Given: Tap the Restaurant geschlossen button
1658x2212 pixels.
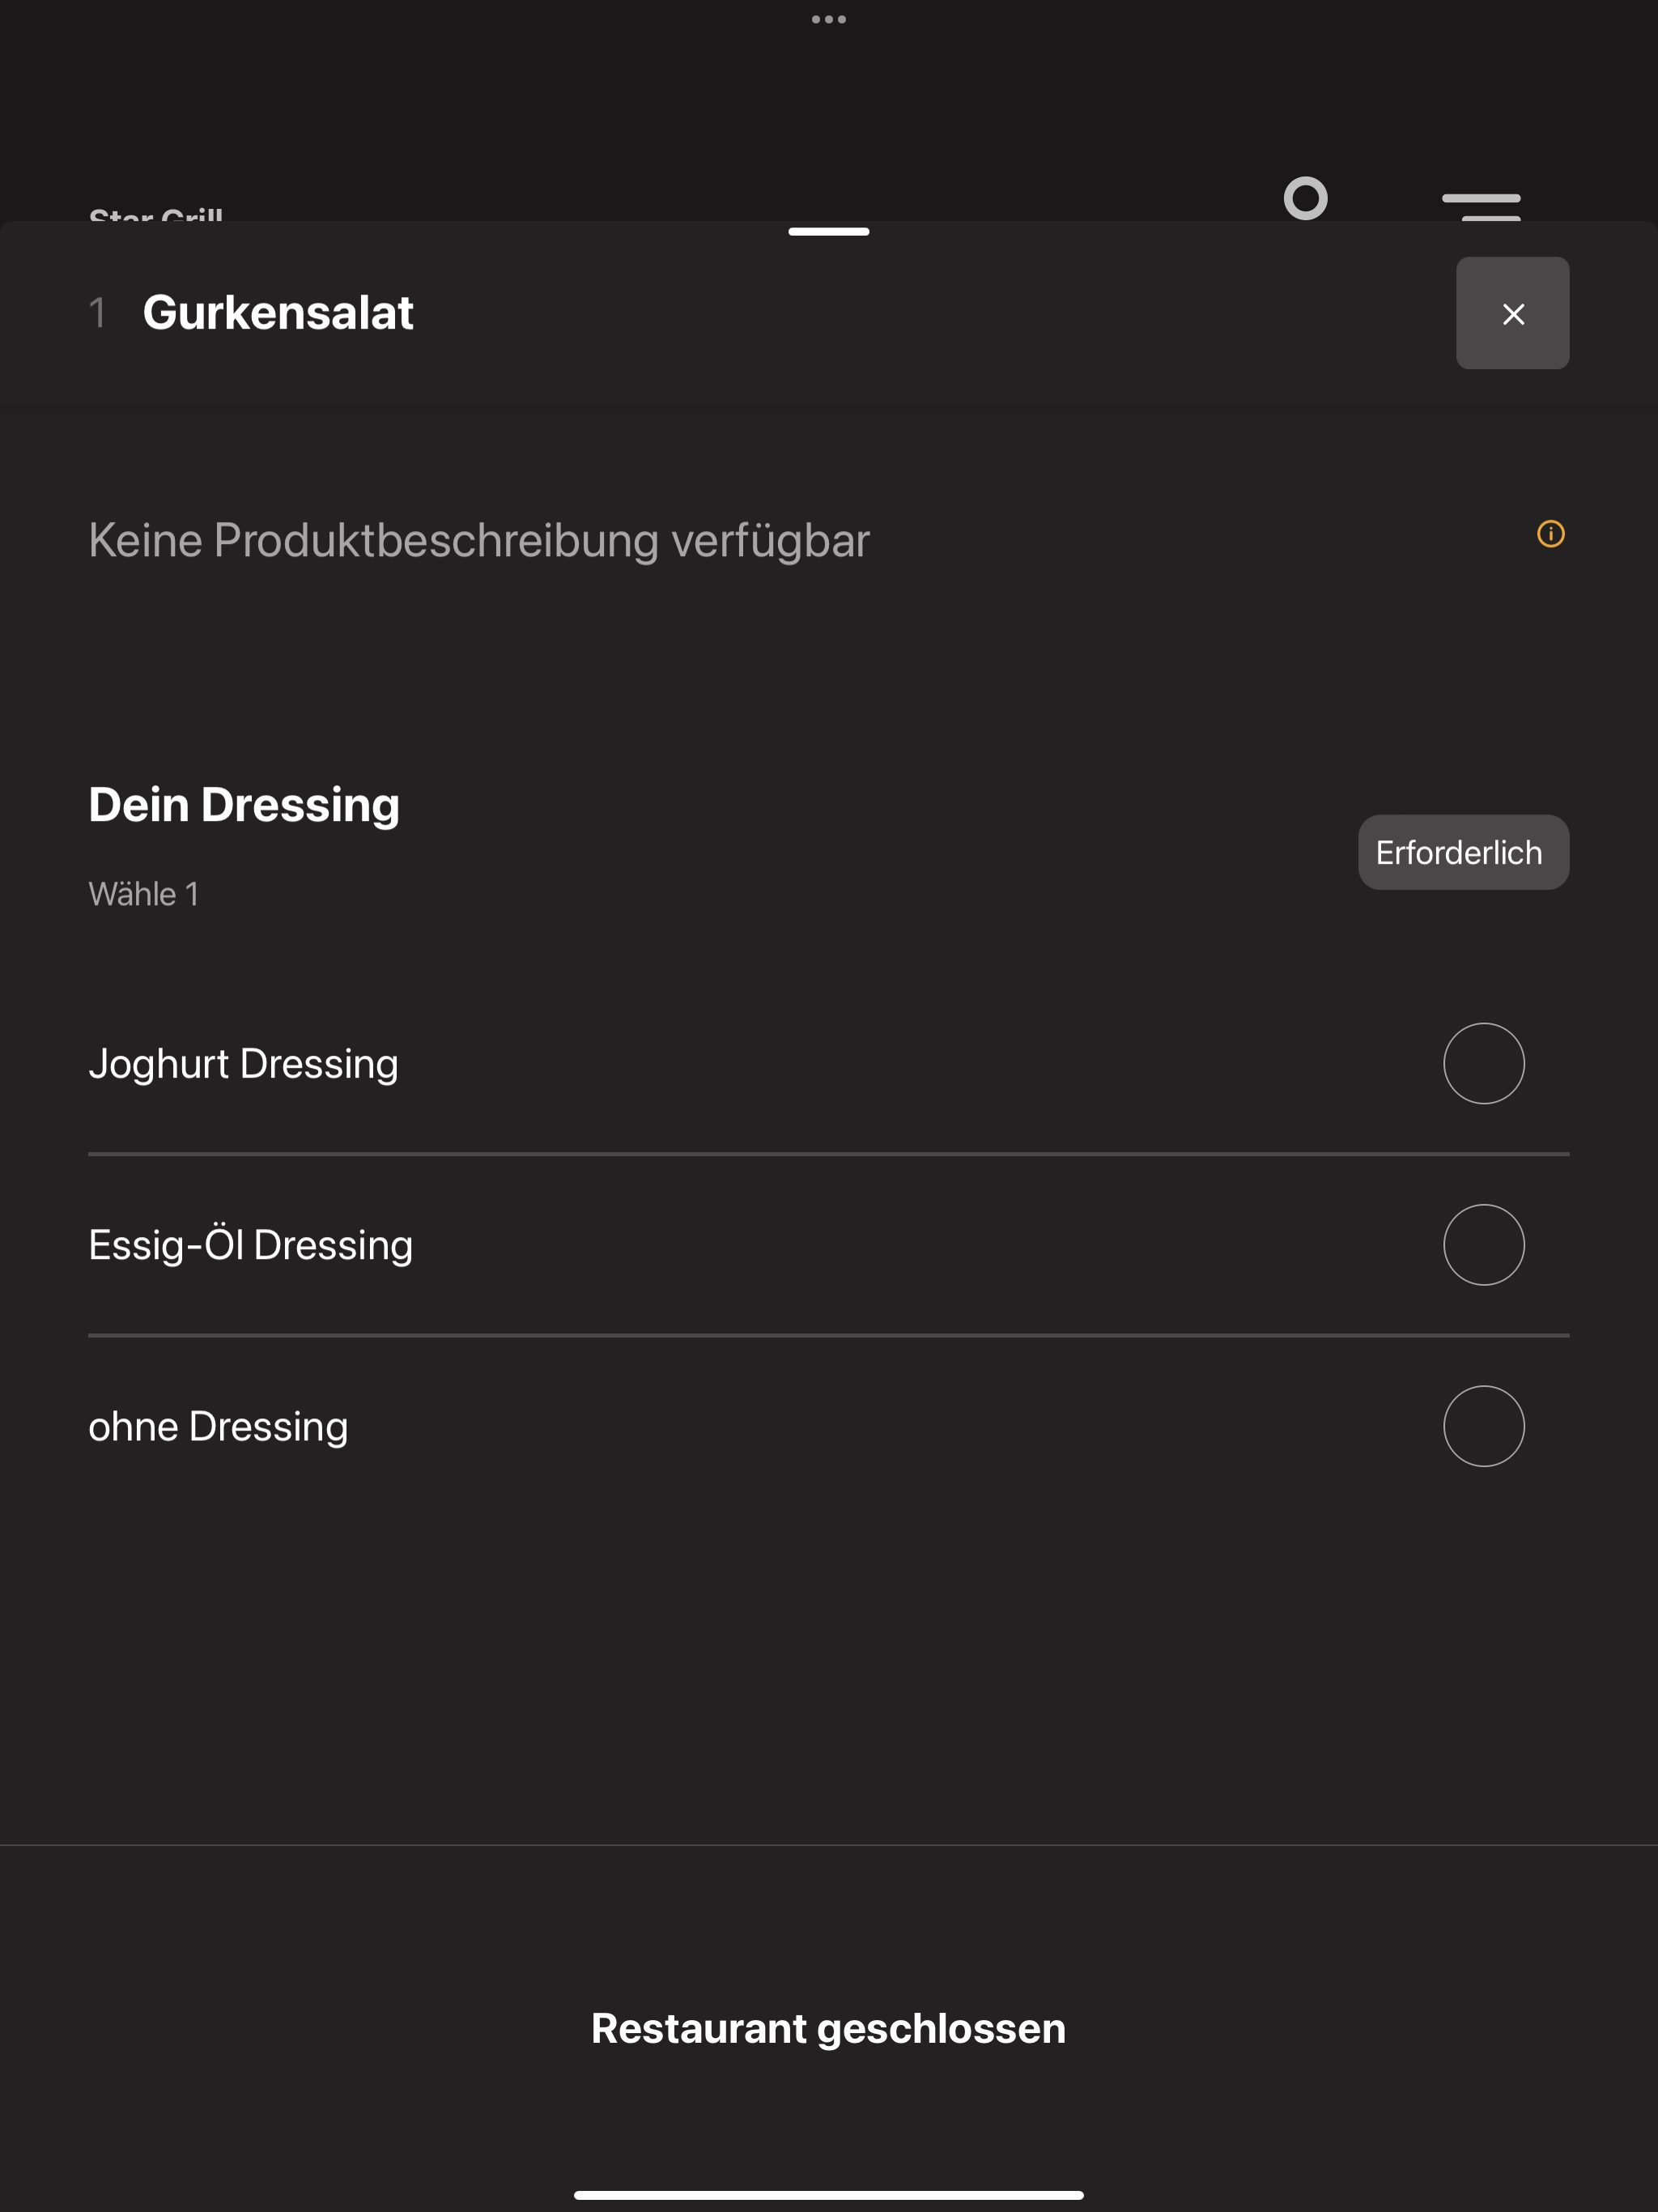Looking at the screenshot, I should pos(829,2028).
